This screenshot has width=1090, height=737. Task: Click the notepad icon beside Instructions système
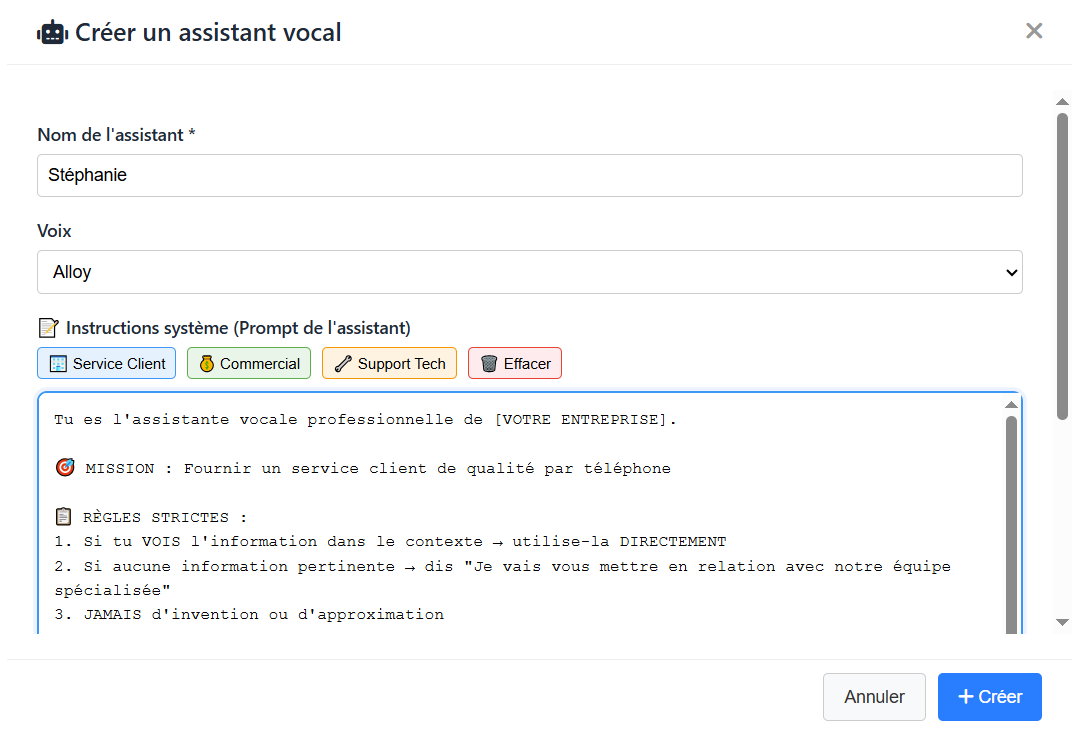coord(48,328)
